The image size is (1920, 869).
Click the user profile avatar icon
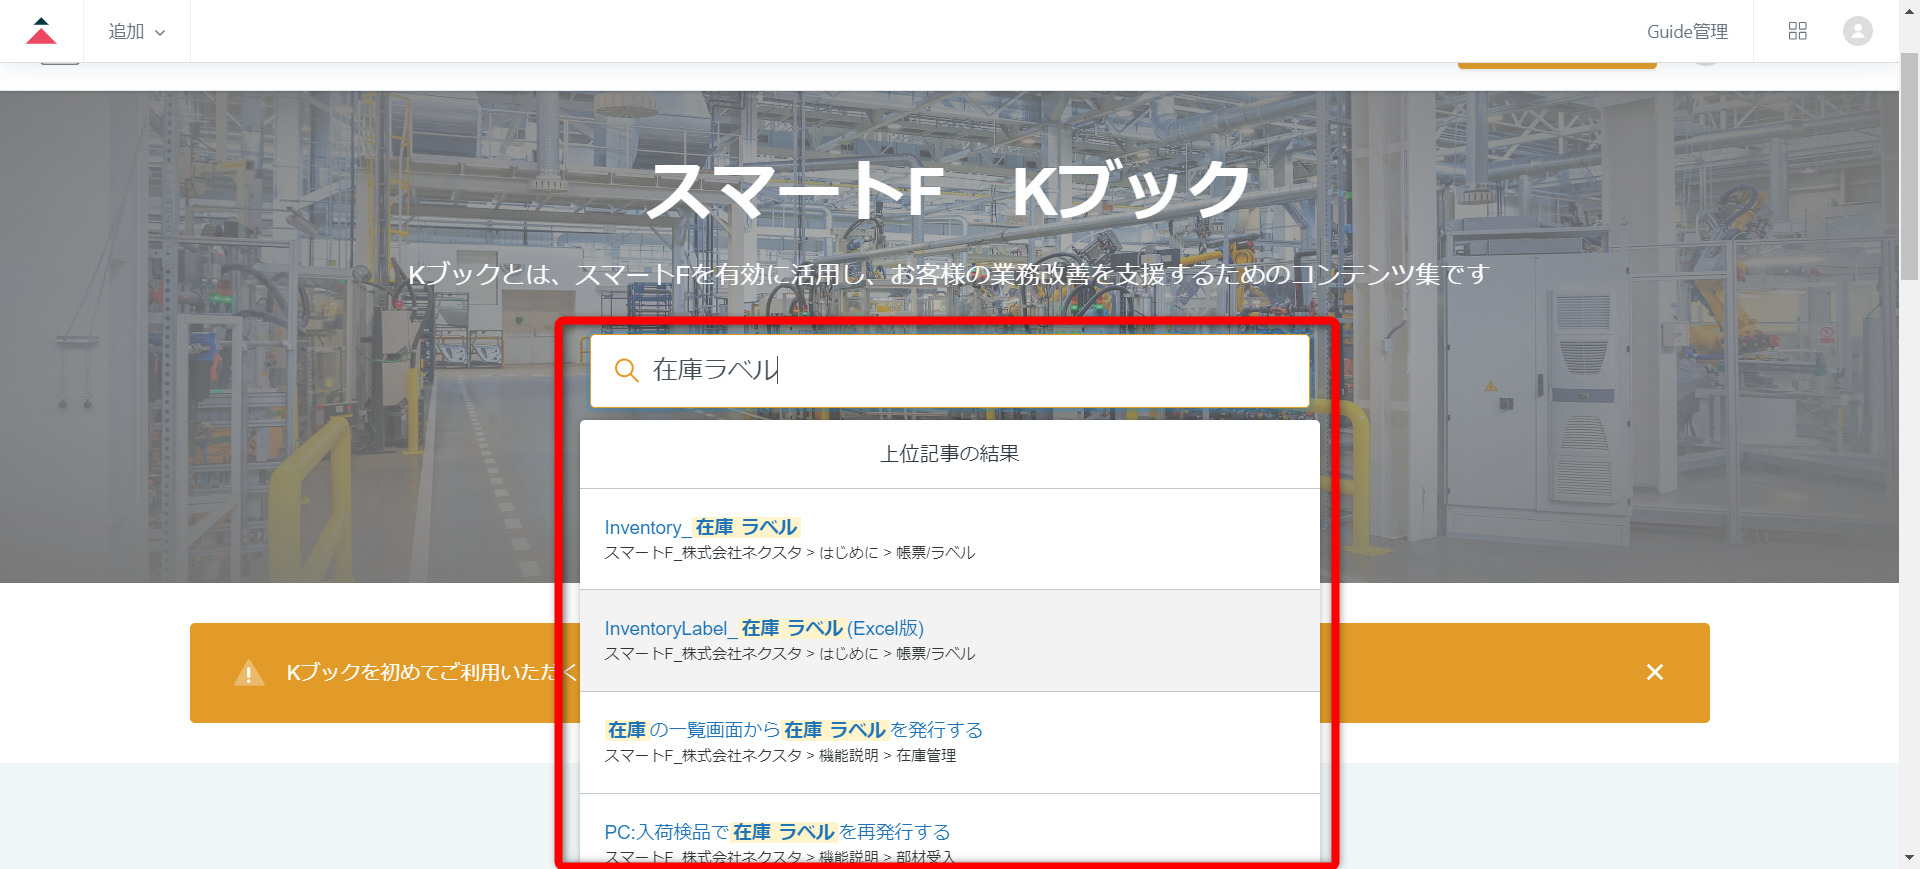[1857, 31]
